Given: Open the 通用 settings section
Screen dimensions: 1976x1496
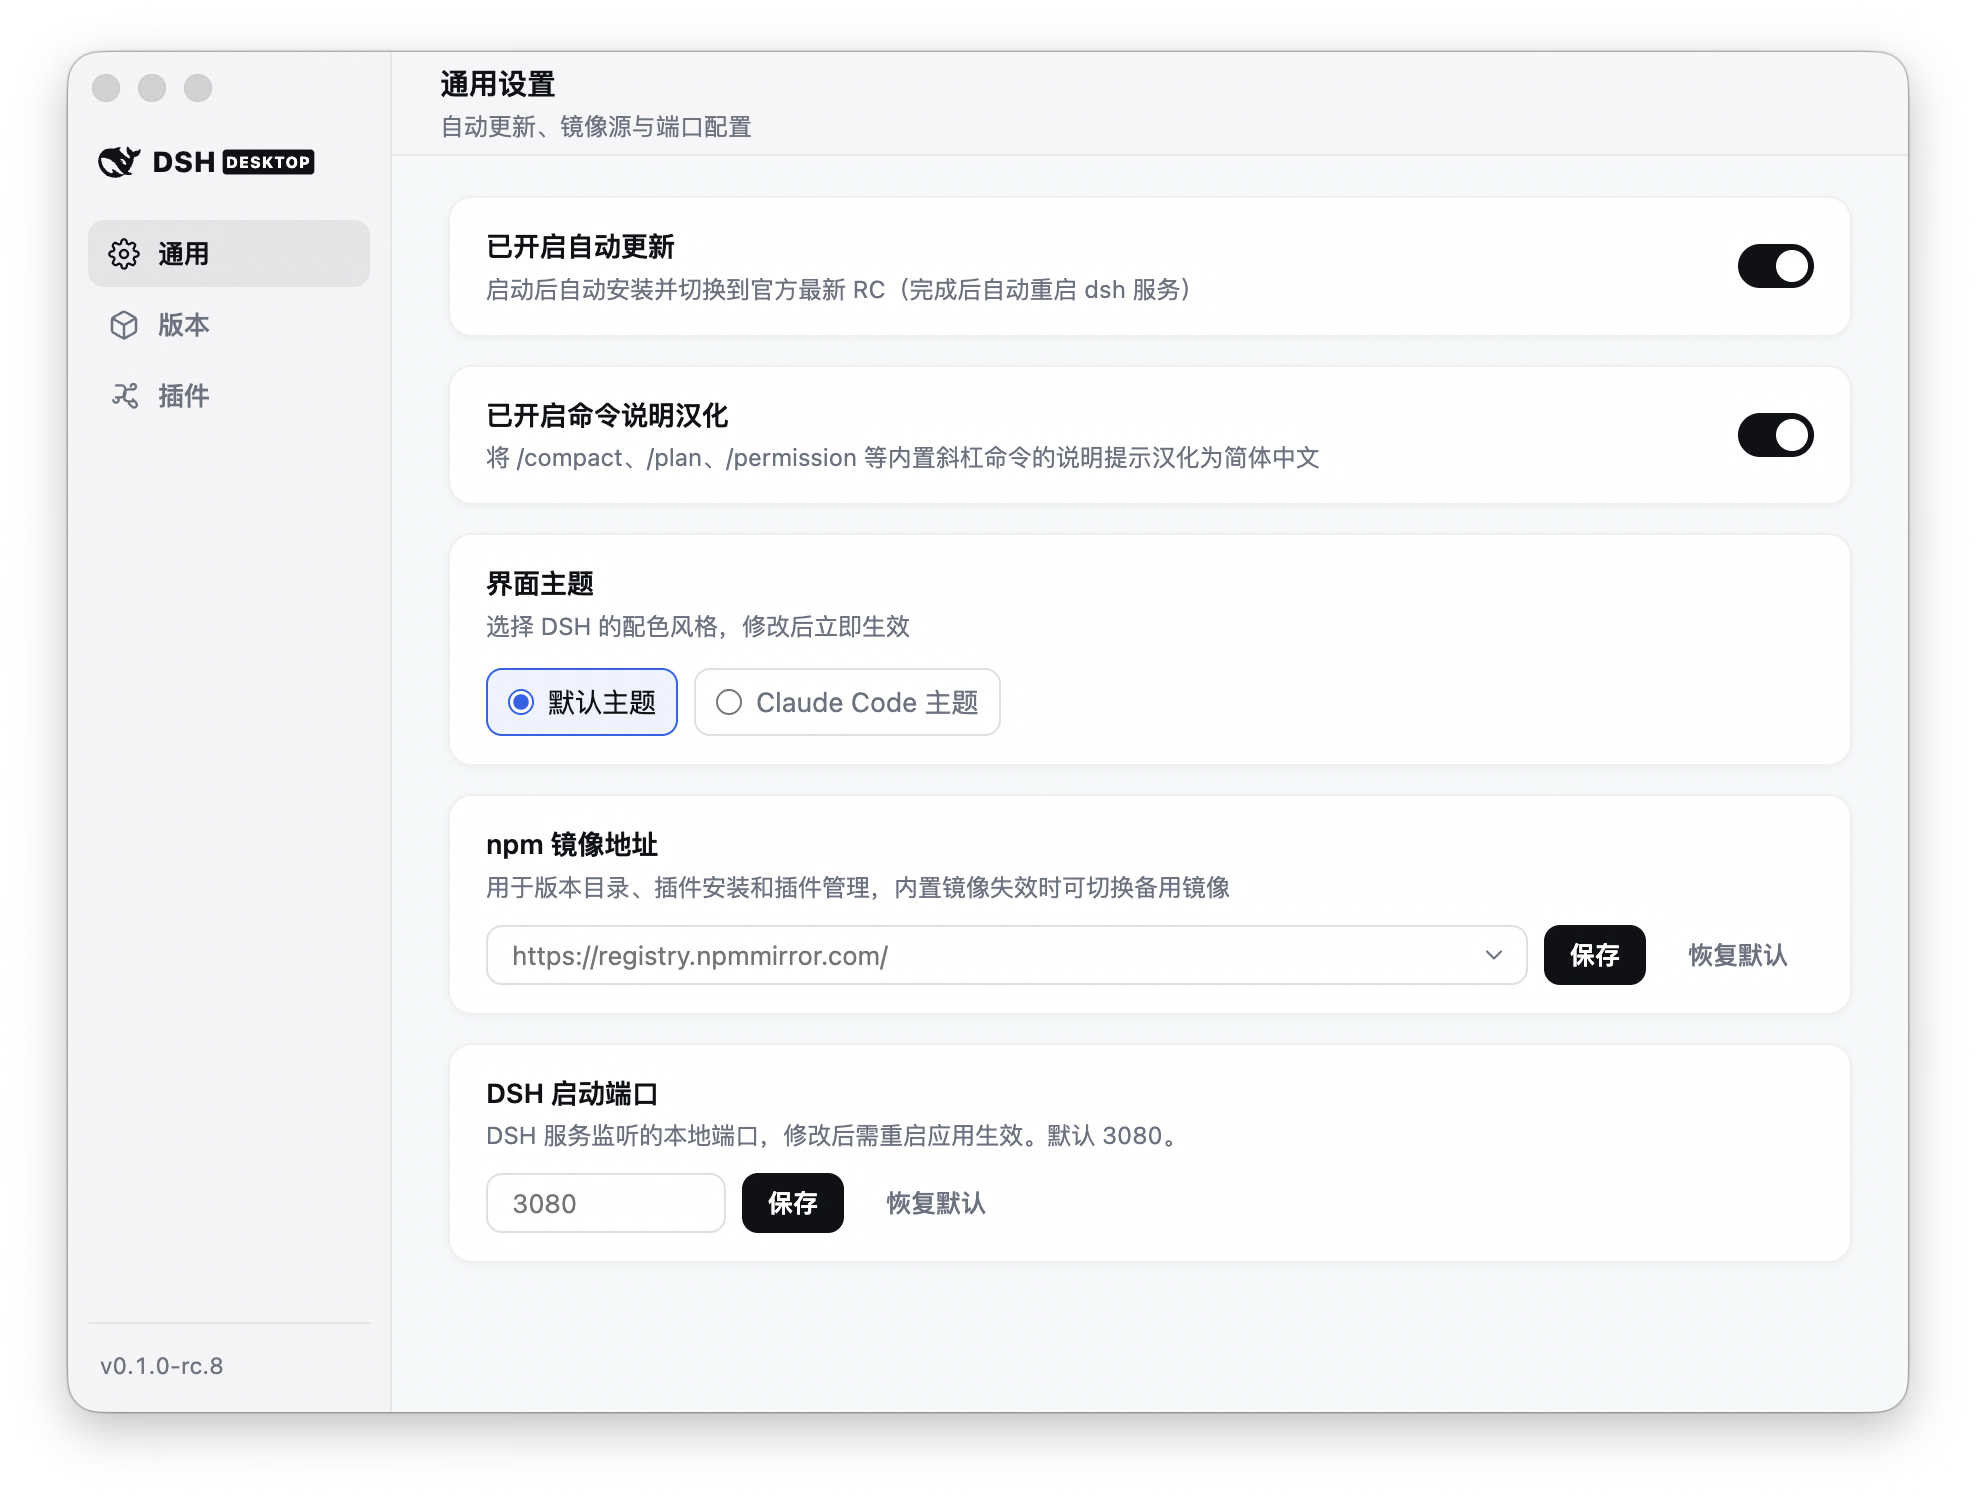Looking at the screenshot, I should coord(229,254).
